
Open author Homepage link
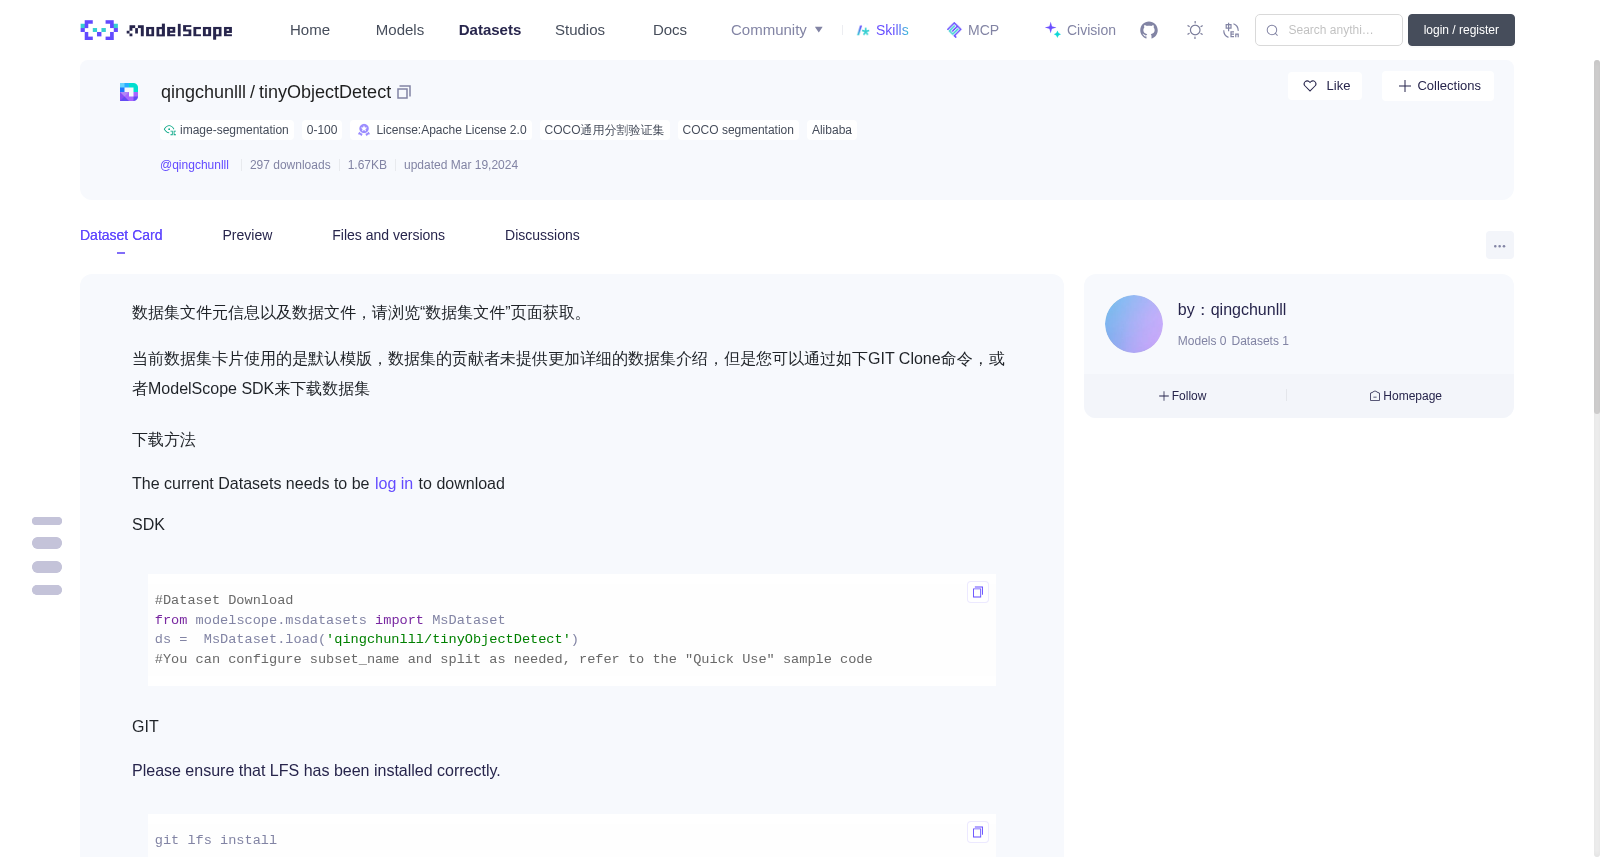pyautogui.click(x=1405, y=396)
